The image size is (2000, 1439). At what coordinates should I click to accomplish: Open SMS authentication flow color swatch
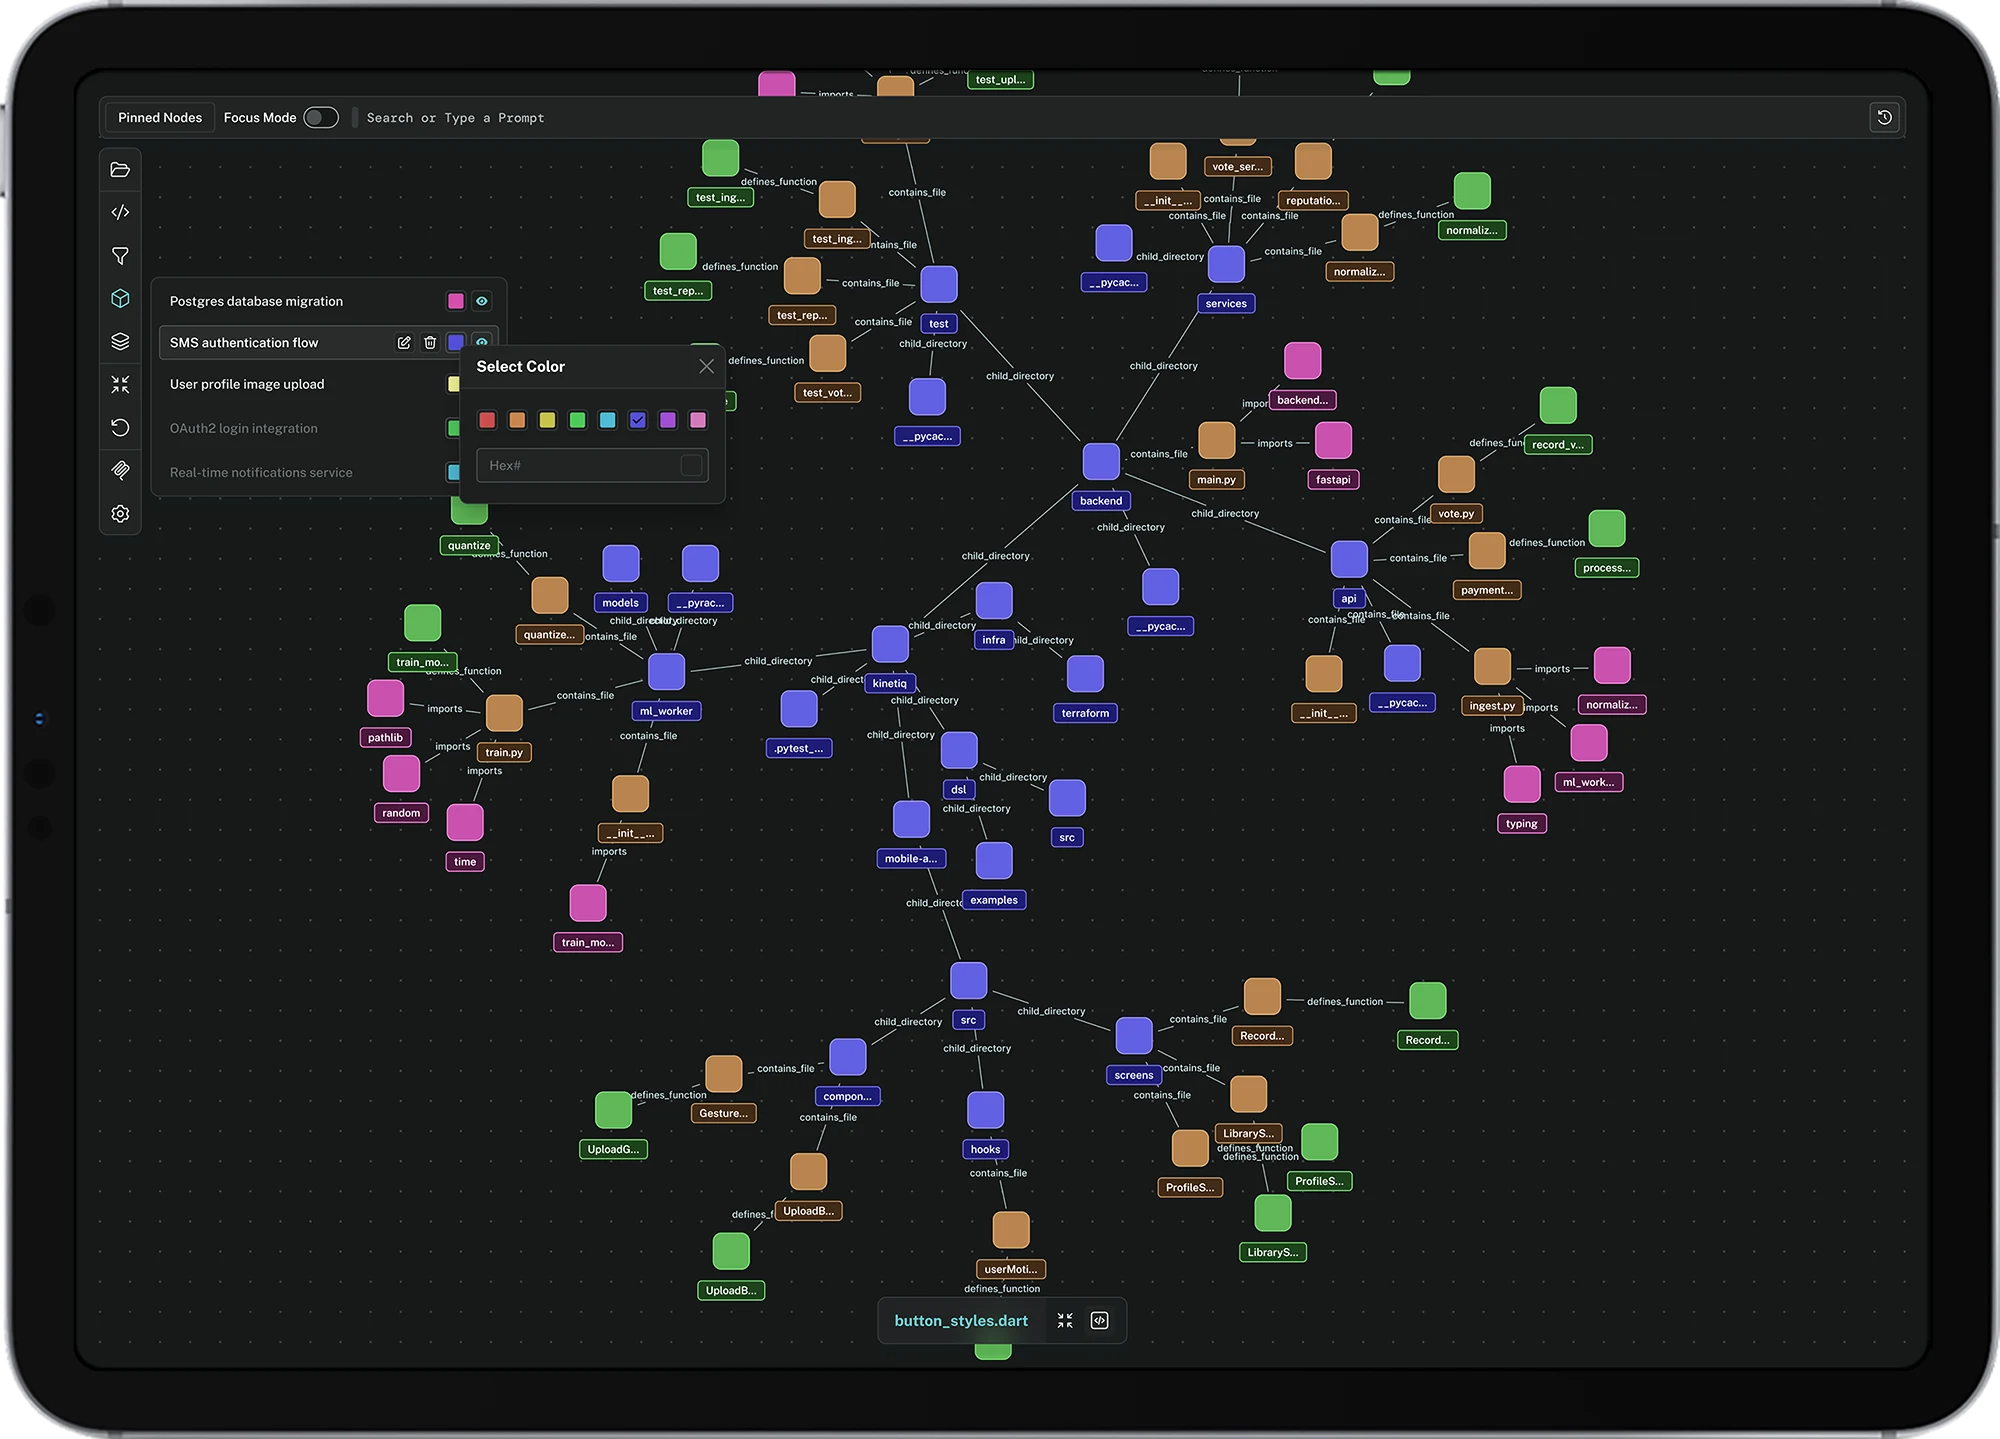click(456, 342)
